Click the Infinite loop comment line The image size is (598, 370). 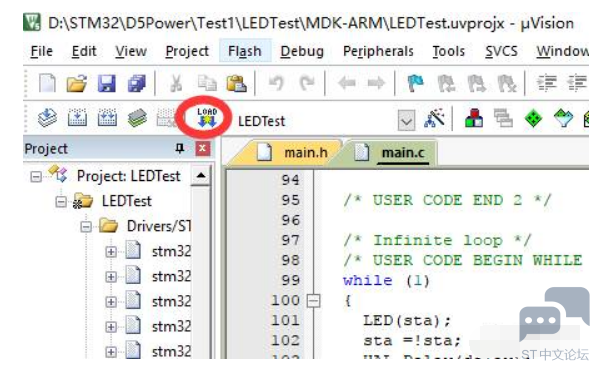tap(437, 240)
